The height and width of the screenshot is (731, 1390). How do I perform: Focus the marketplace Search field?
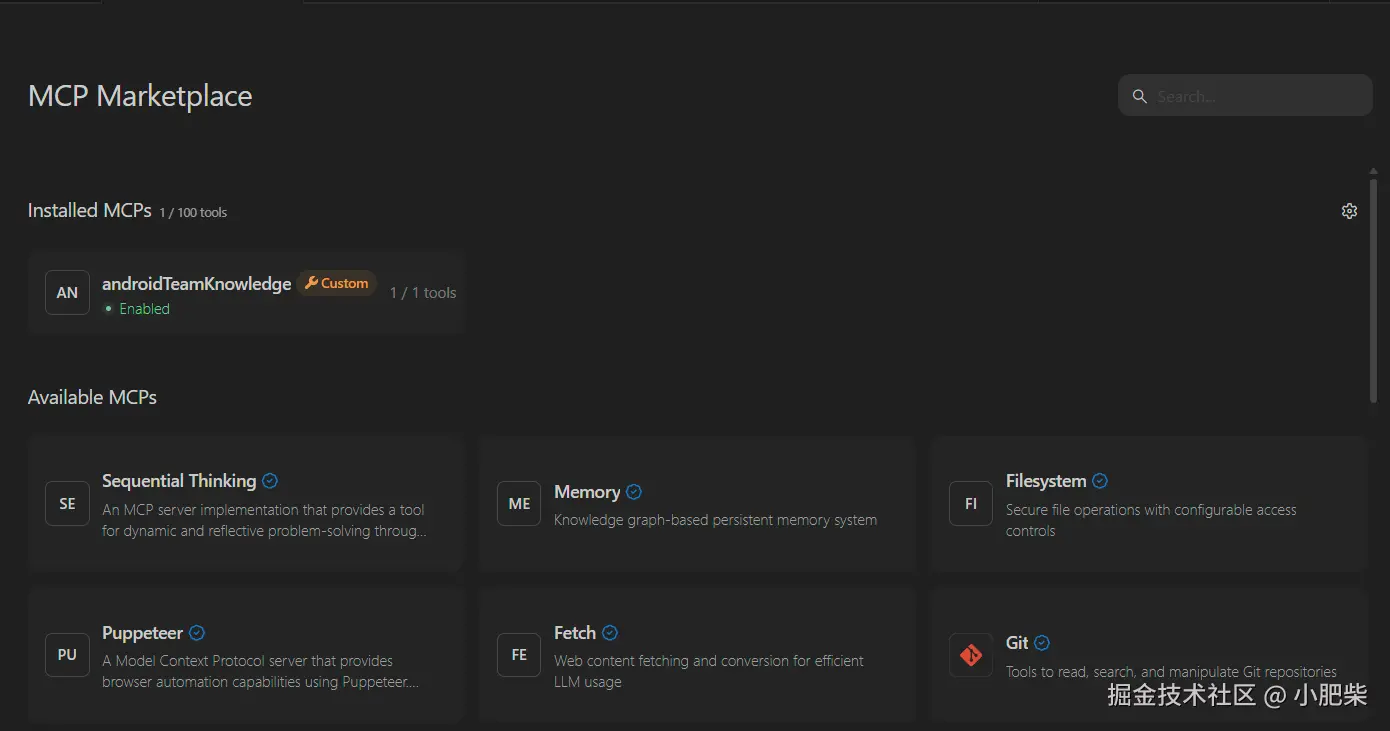pos(1245,96)
